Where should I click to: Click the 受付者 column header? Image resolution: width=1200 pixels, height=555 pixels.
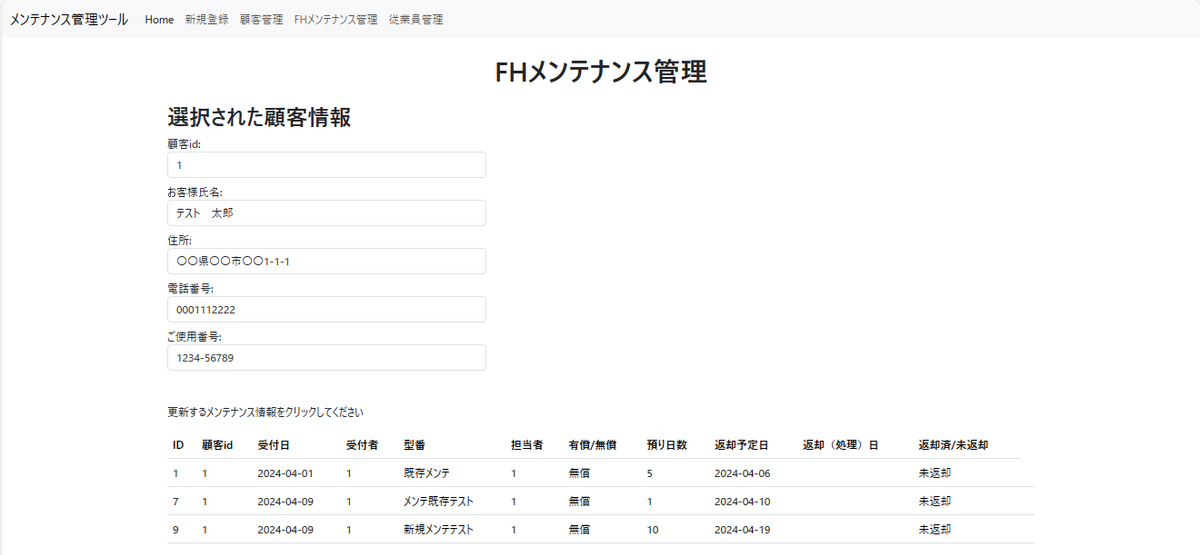(362, 445)
